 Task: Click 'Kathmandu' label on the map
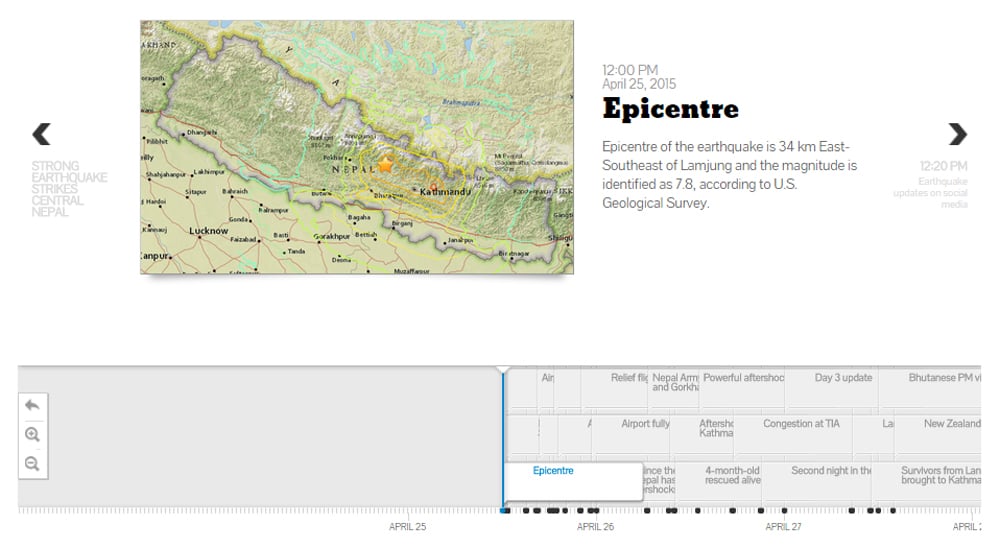(445, 191)
